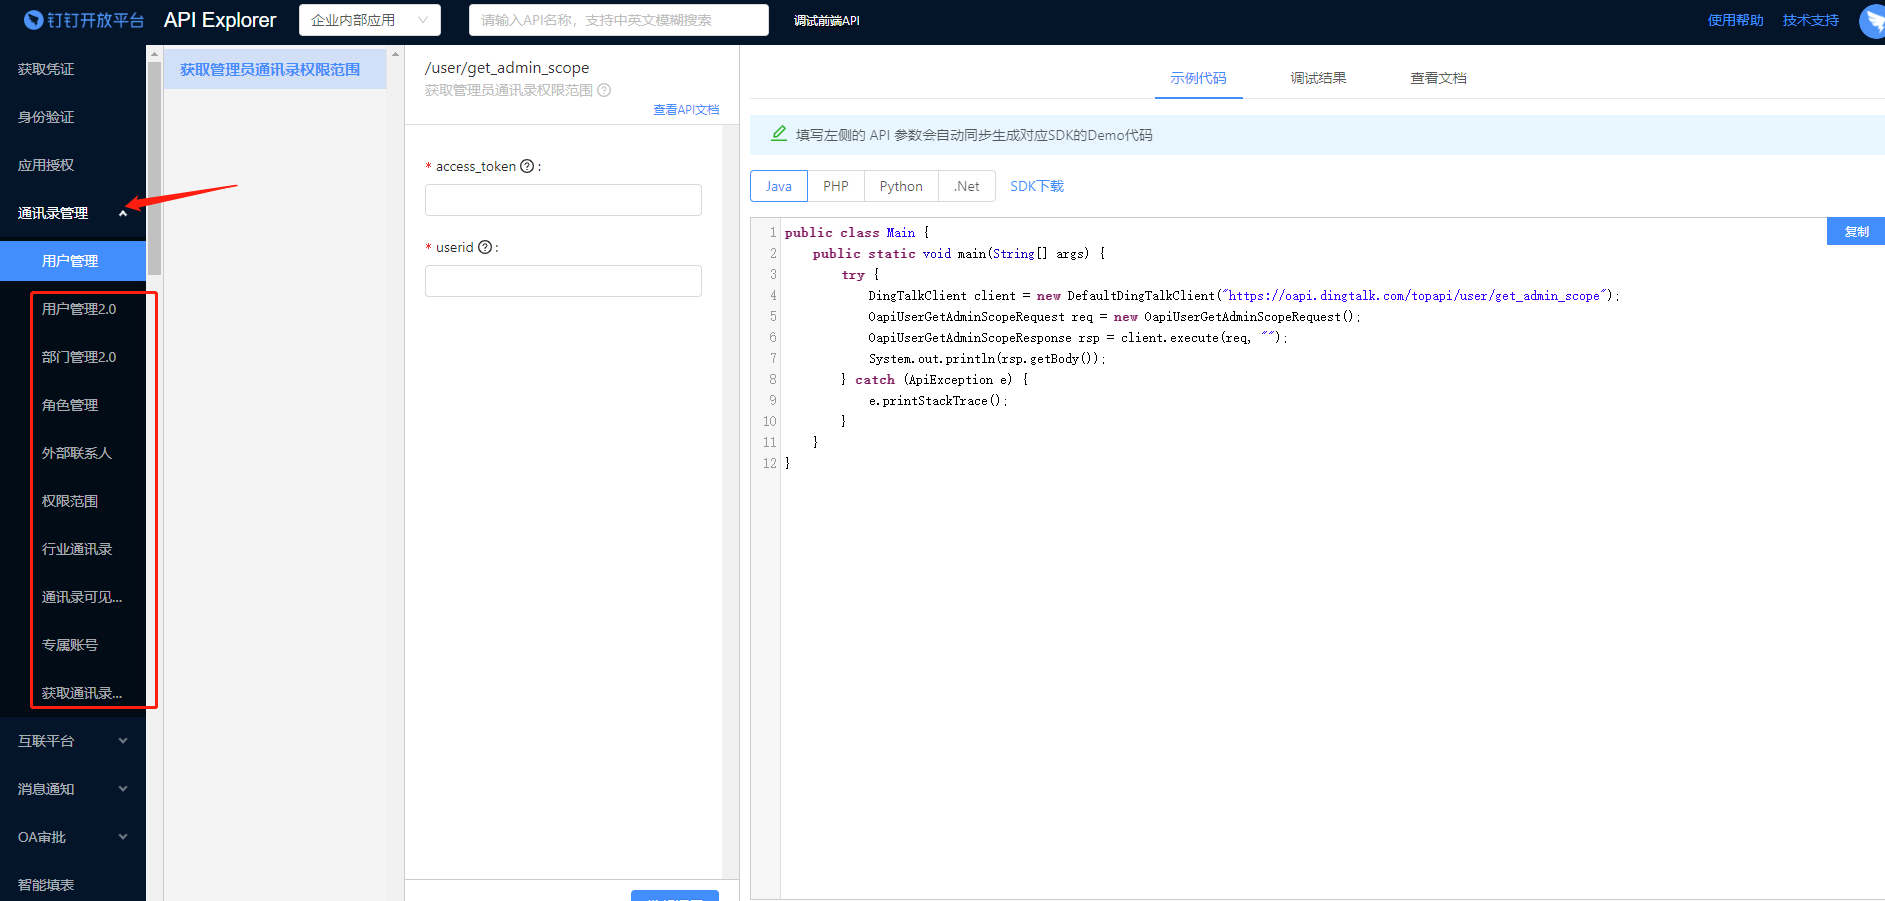Screen dimensions: 1885x901
Task: Select 获取管理员通讯录权限范围 in API list
Action: 275,69
